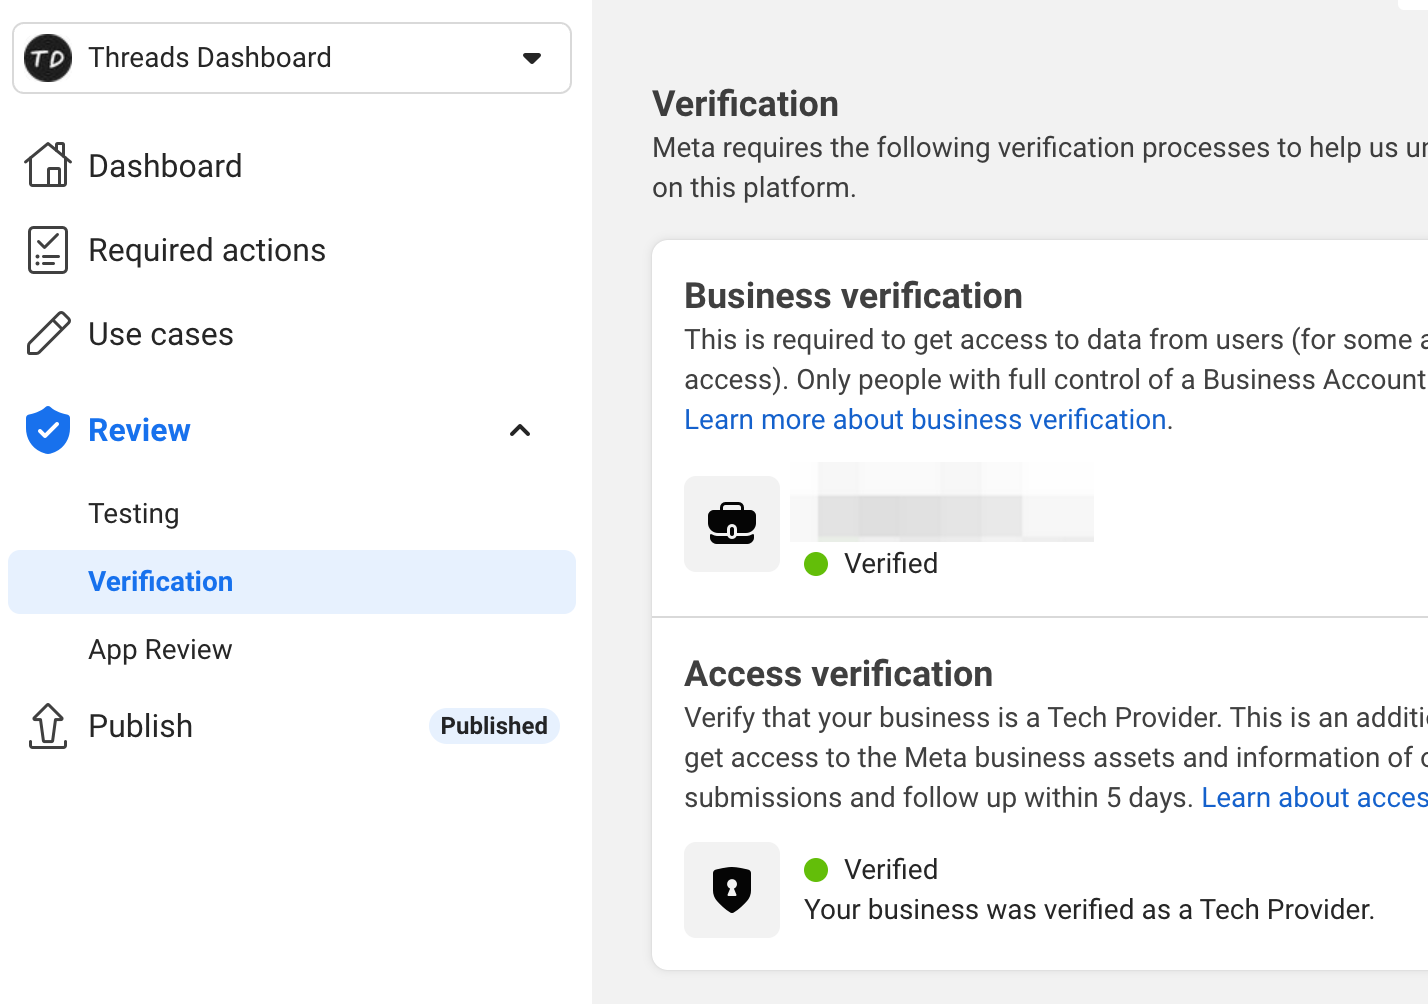
Task: Click the Verified label under Access verification
Action: [891, 870]
